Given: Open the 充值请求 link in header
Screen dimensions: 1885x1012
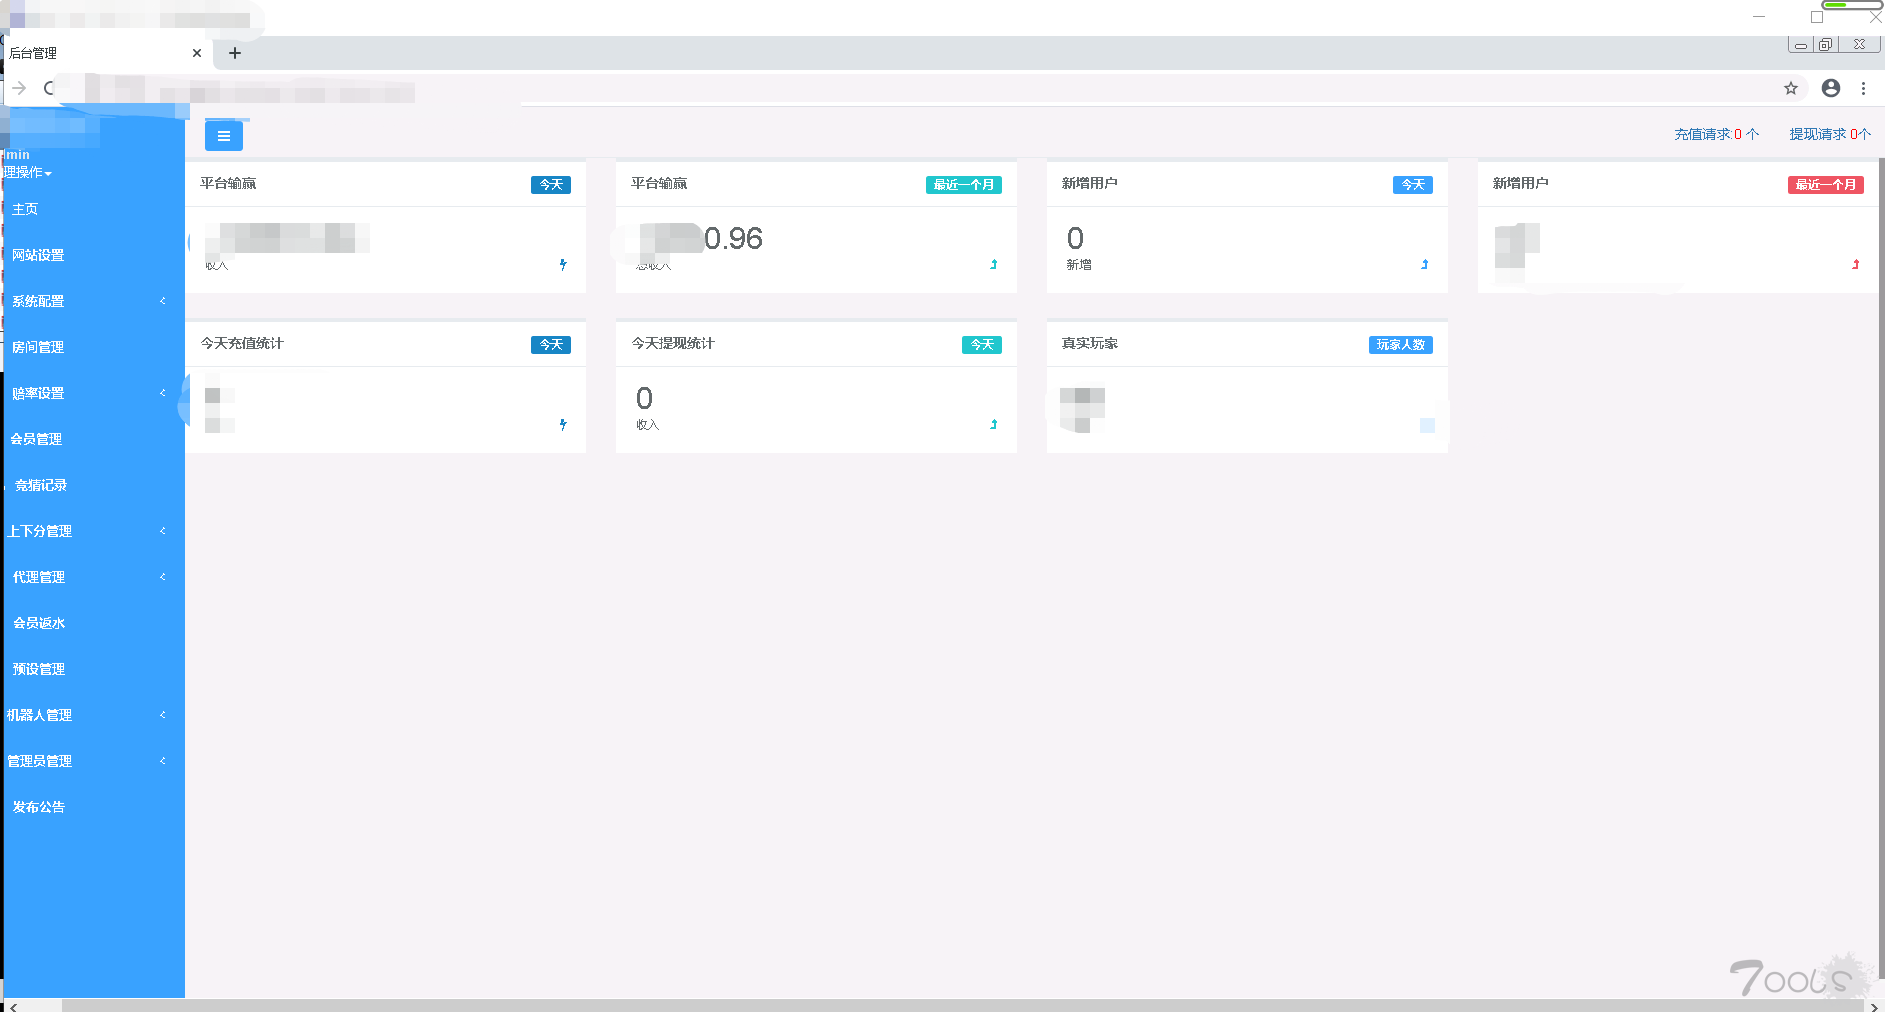Looking at the screenshot, I should coord(1716,134).
